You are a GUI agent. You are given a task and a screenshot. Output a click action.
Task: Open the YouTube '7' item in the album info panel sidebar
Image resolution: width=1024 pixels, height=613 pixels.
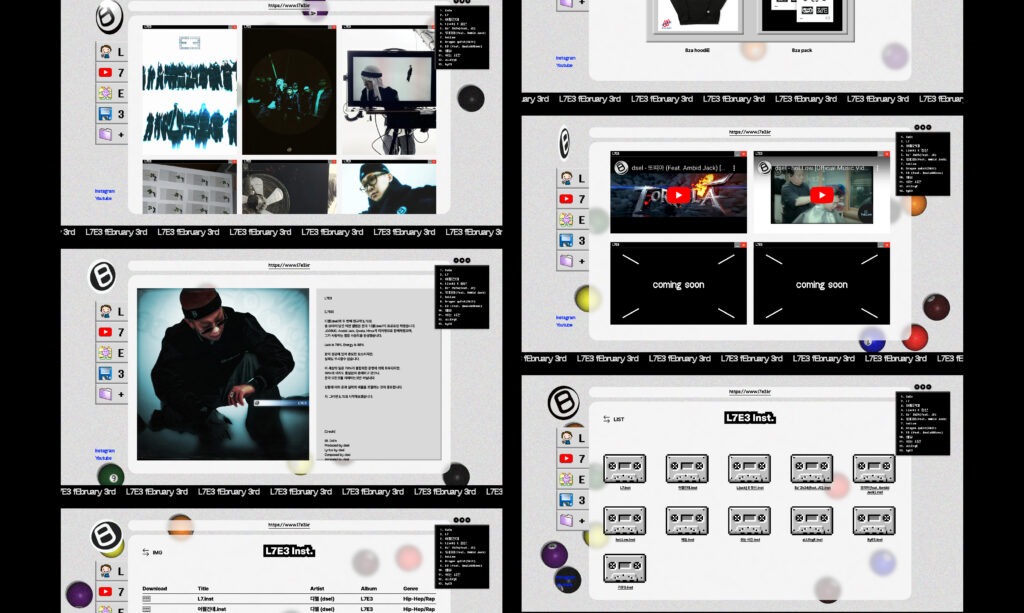coord(112,332)
